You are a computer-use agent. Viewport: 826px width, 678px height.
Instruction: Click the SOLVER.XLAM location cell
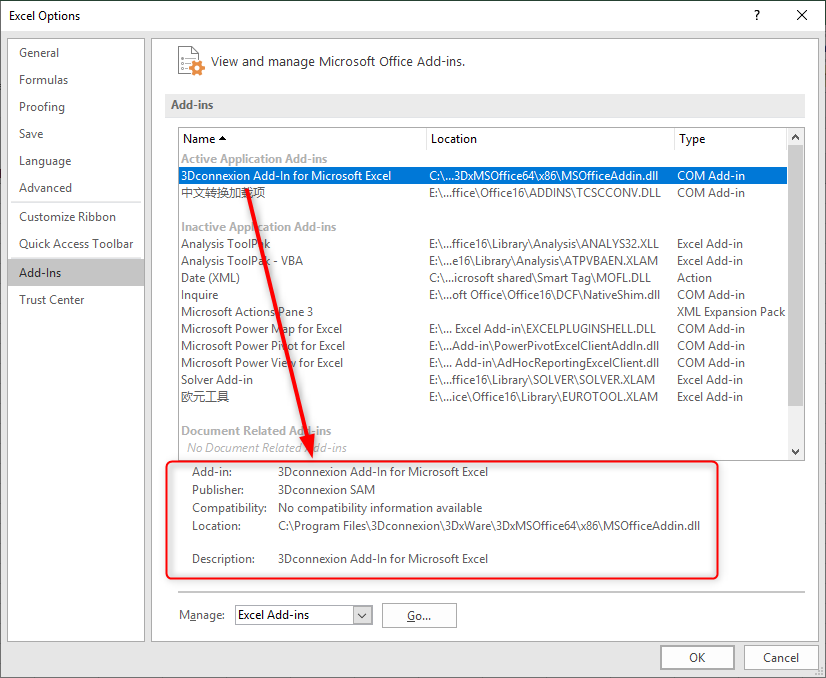[542, 380]
